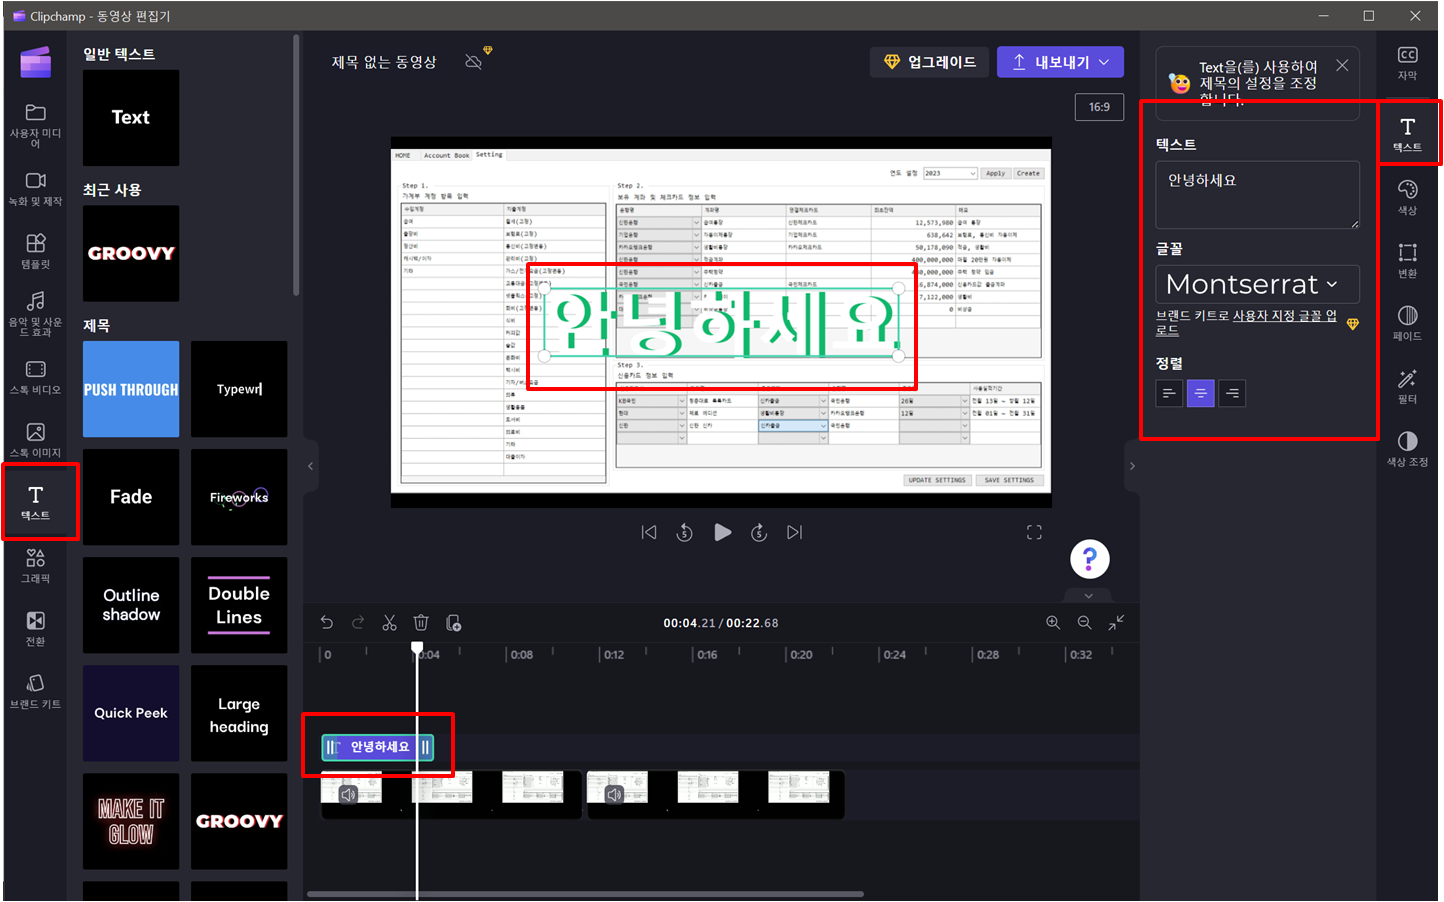Open the Montserrat font dropdown
Screen dimensions: 1444x902
pos(1257,284)
